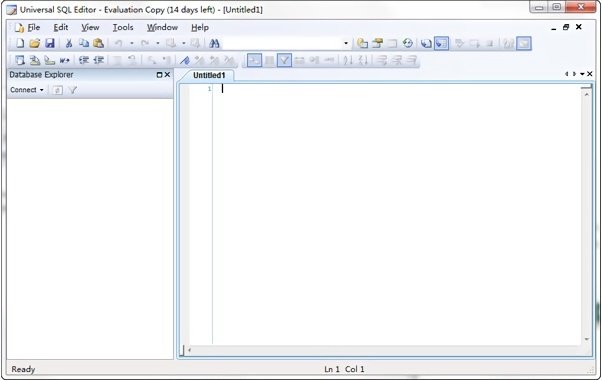Open the View menu
This screenshot has height=380, width=602.
90,27
